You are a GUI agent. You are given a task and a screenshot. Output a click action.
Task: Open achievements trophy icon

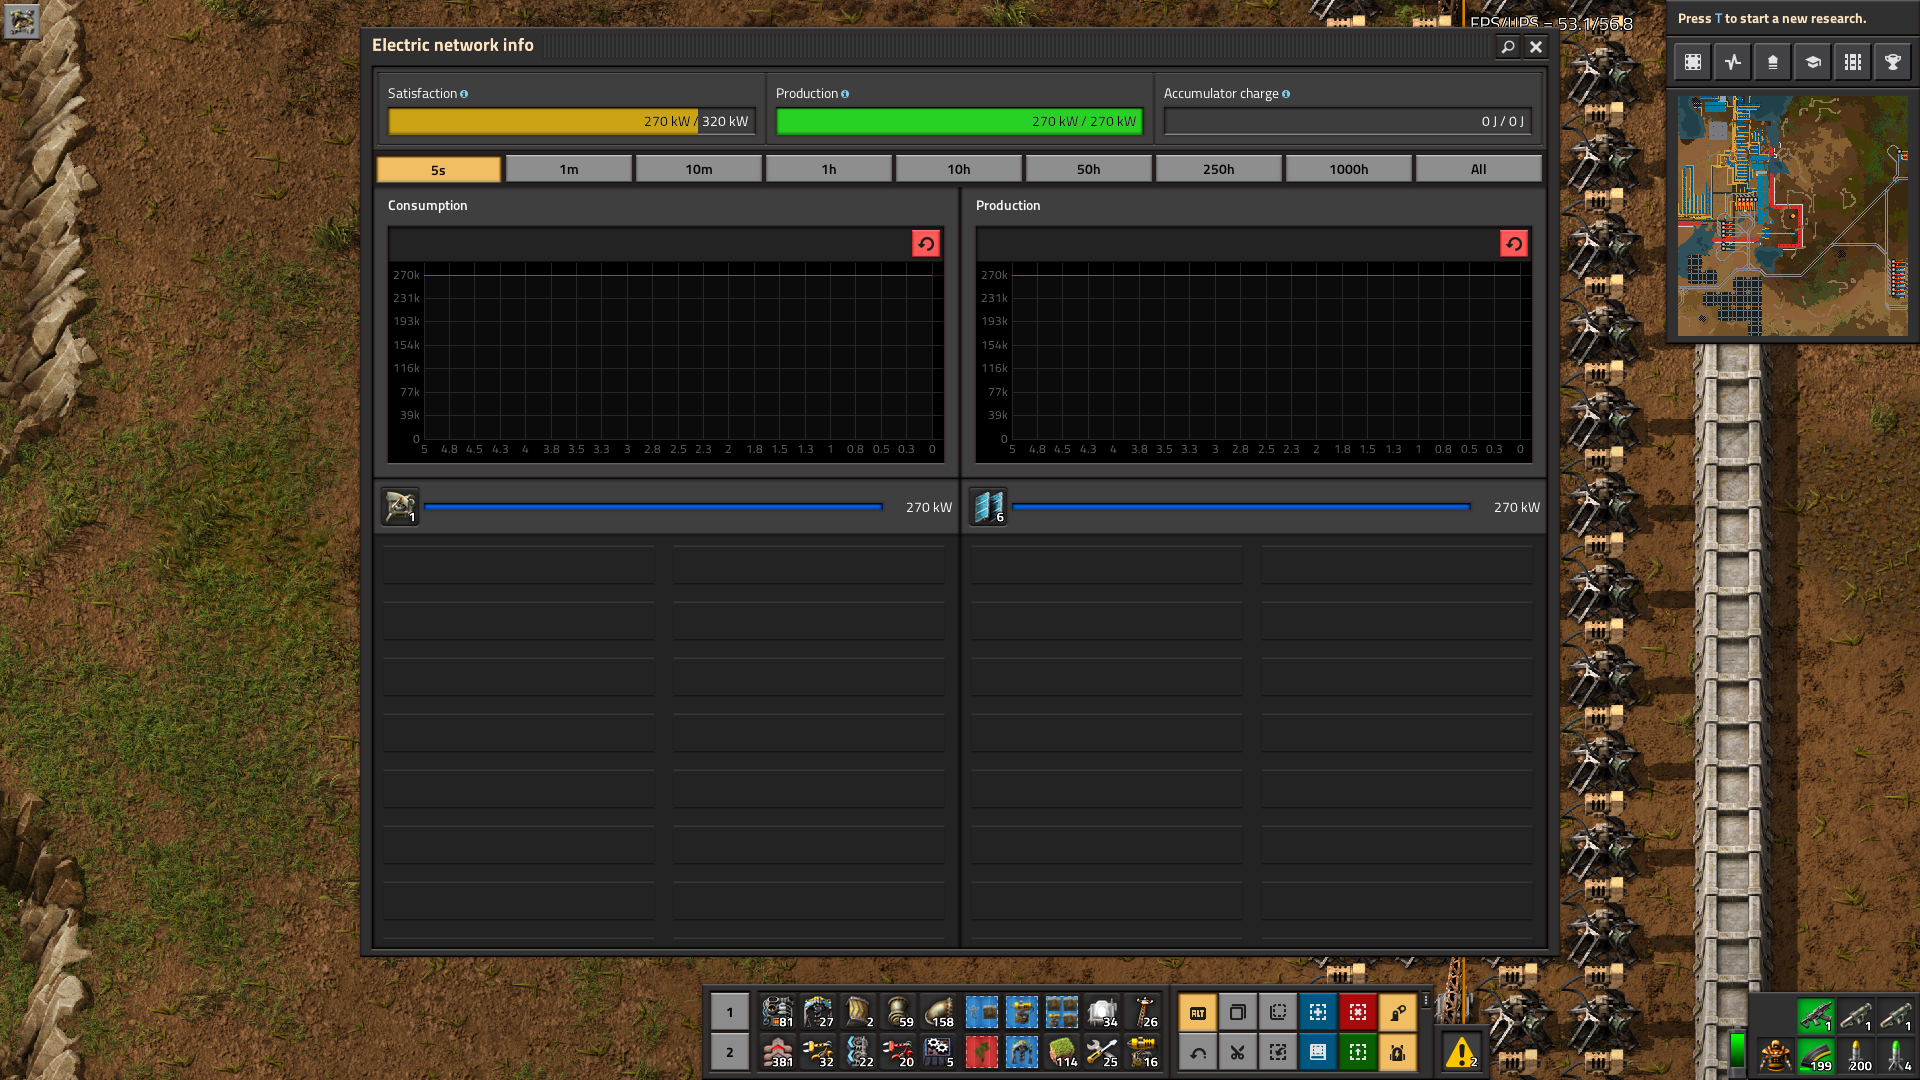(1893, 62)
